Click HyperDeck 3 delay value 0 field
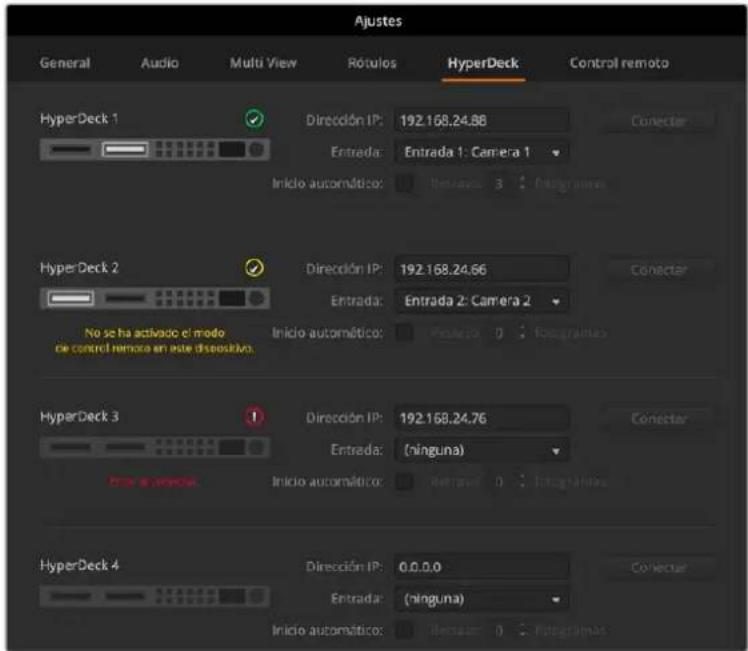Viewport: 748px width, 651px height. click(x=499, y=482)
